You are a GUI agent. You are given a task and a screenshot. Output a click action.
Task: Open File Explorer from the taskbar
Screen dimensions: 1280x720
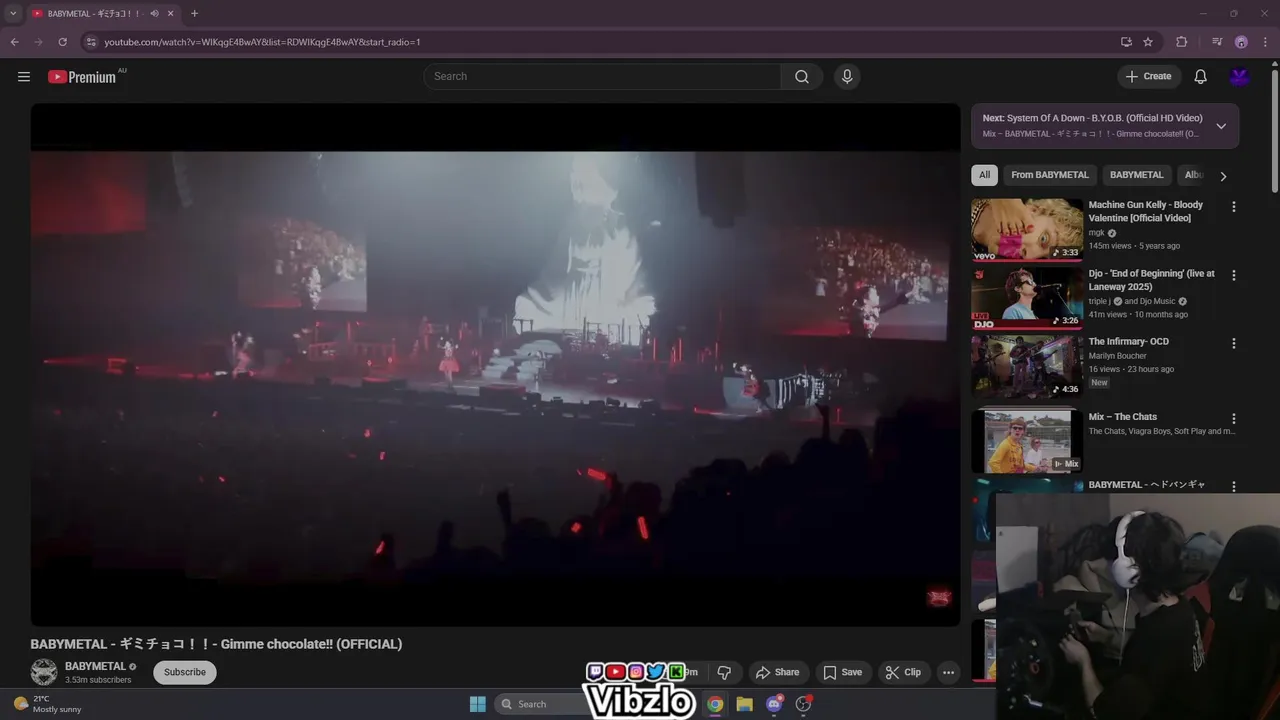[744, 704]
